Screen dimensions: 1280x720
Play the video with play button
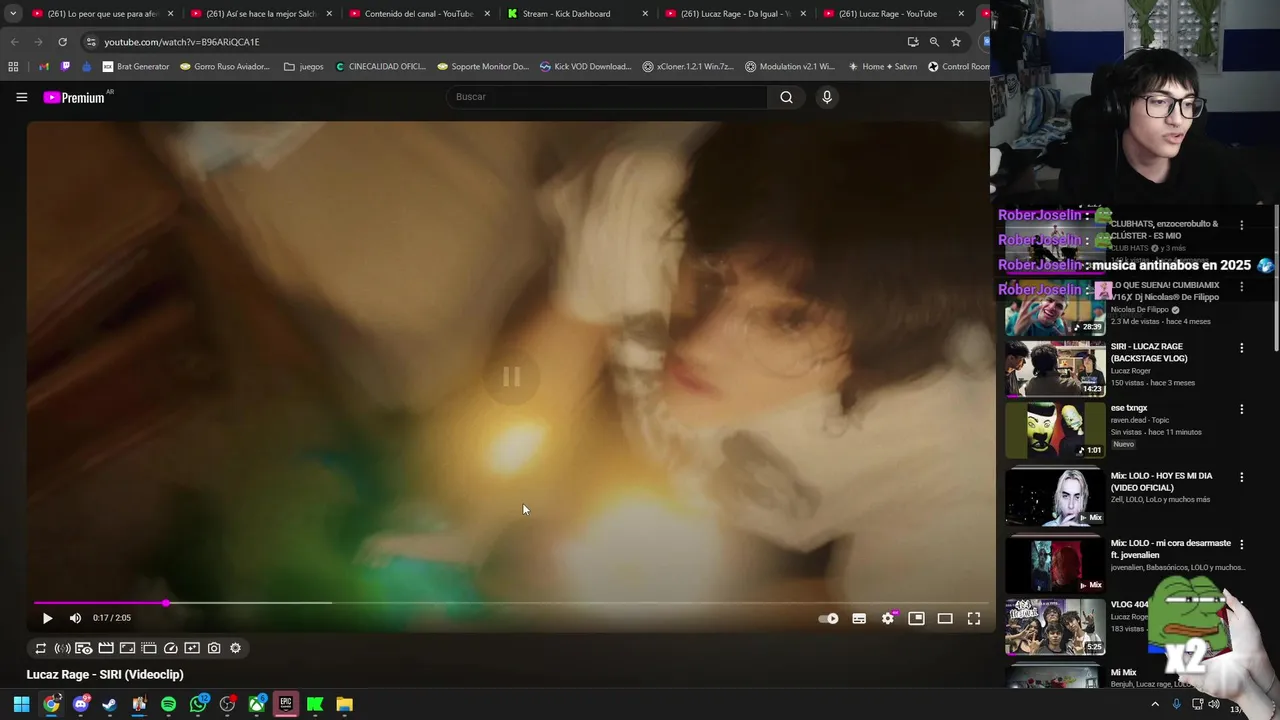47,618
